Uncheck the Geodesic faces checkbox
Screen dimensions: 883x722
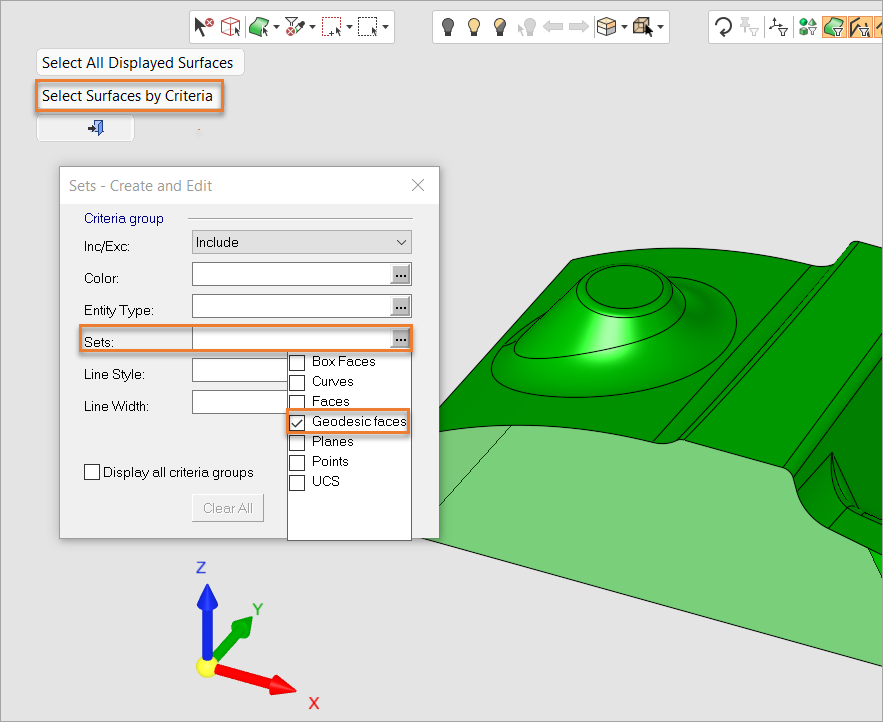[x=297, y=422]
